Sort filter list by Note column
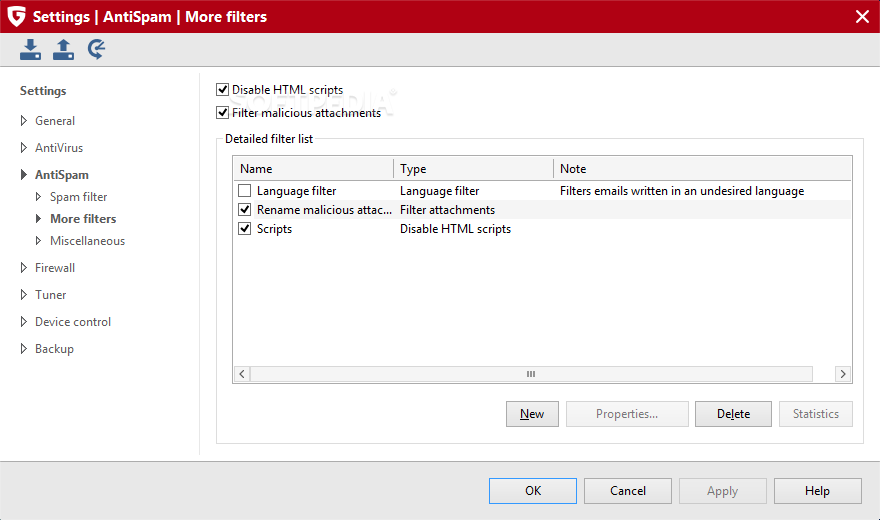Viewport: 880px width, 520px height. click(x=702, y=169)
